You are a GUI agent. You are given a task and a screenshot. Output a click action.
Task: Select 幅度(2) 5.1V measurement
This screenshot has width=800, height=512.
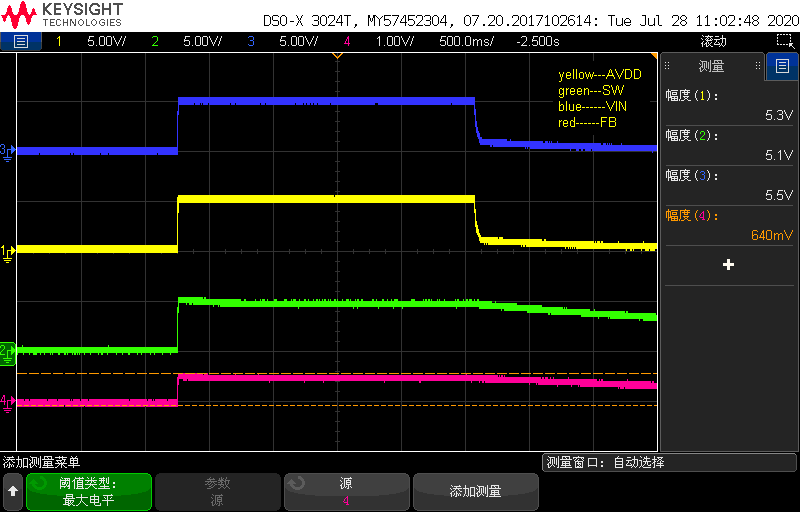click(730, 145)
